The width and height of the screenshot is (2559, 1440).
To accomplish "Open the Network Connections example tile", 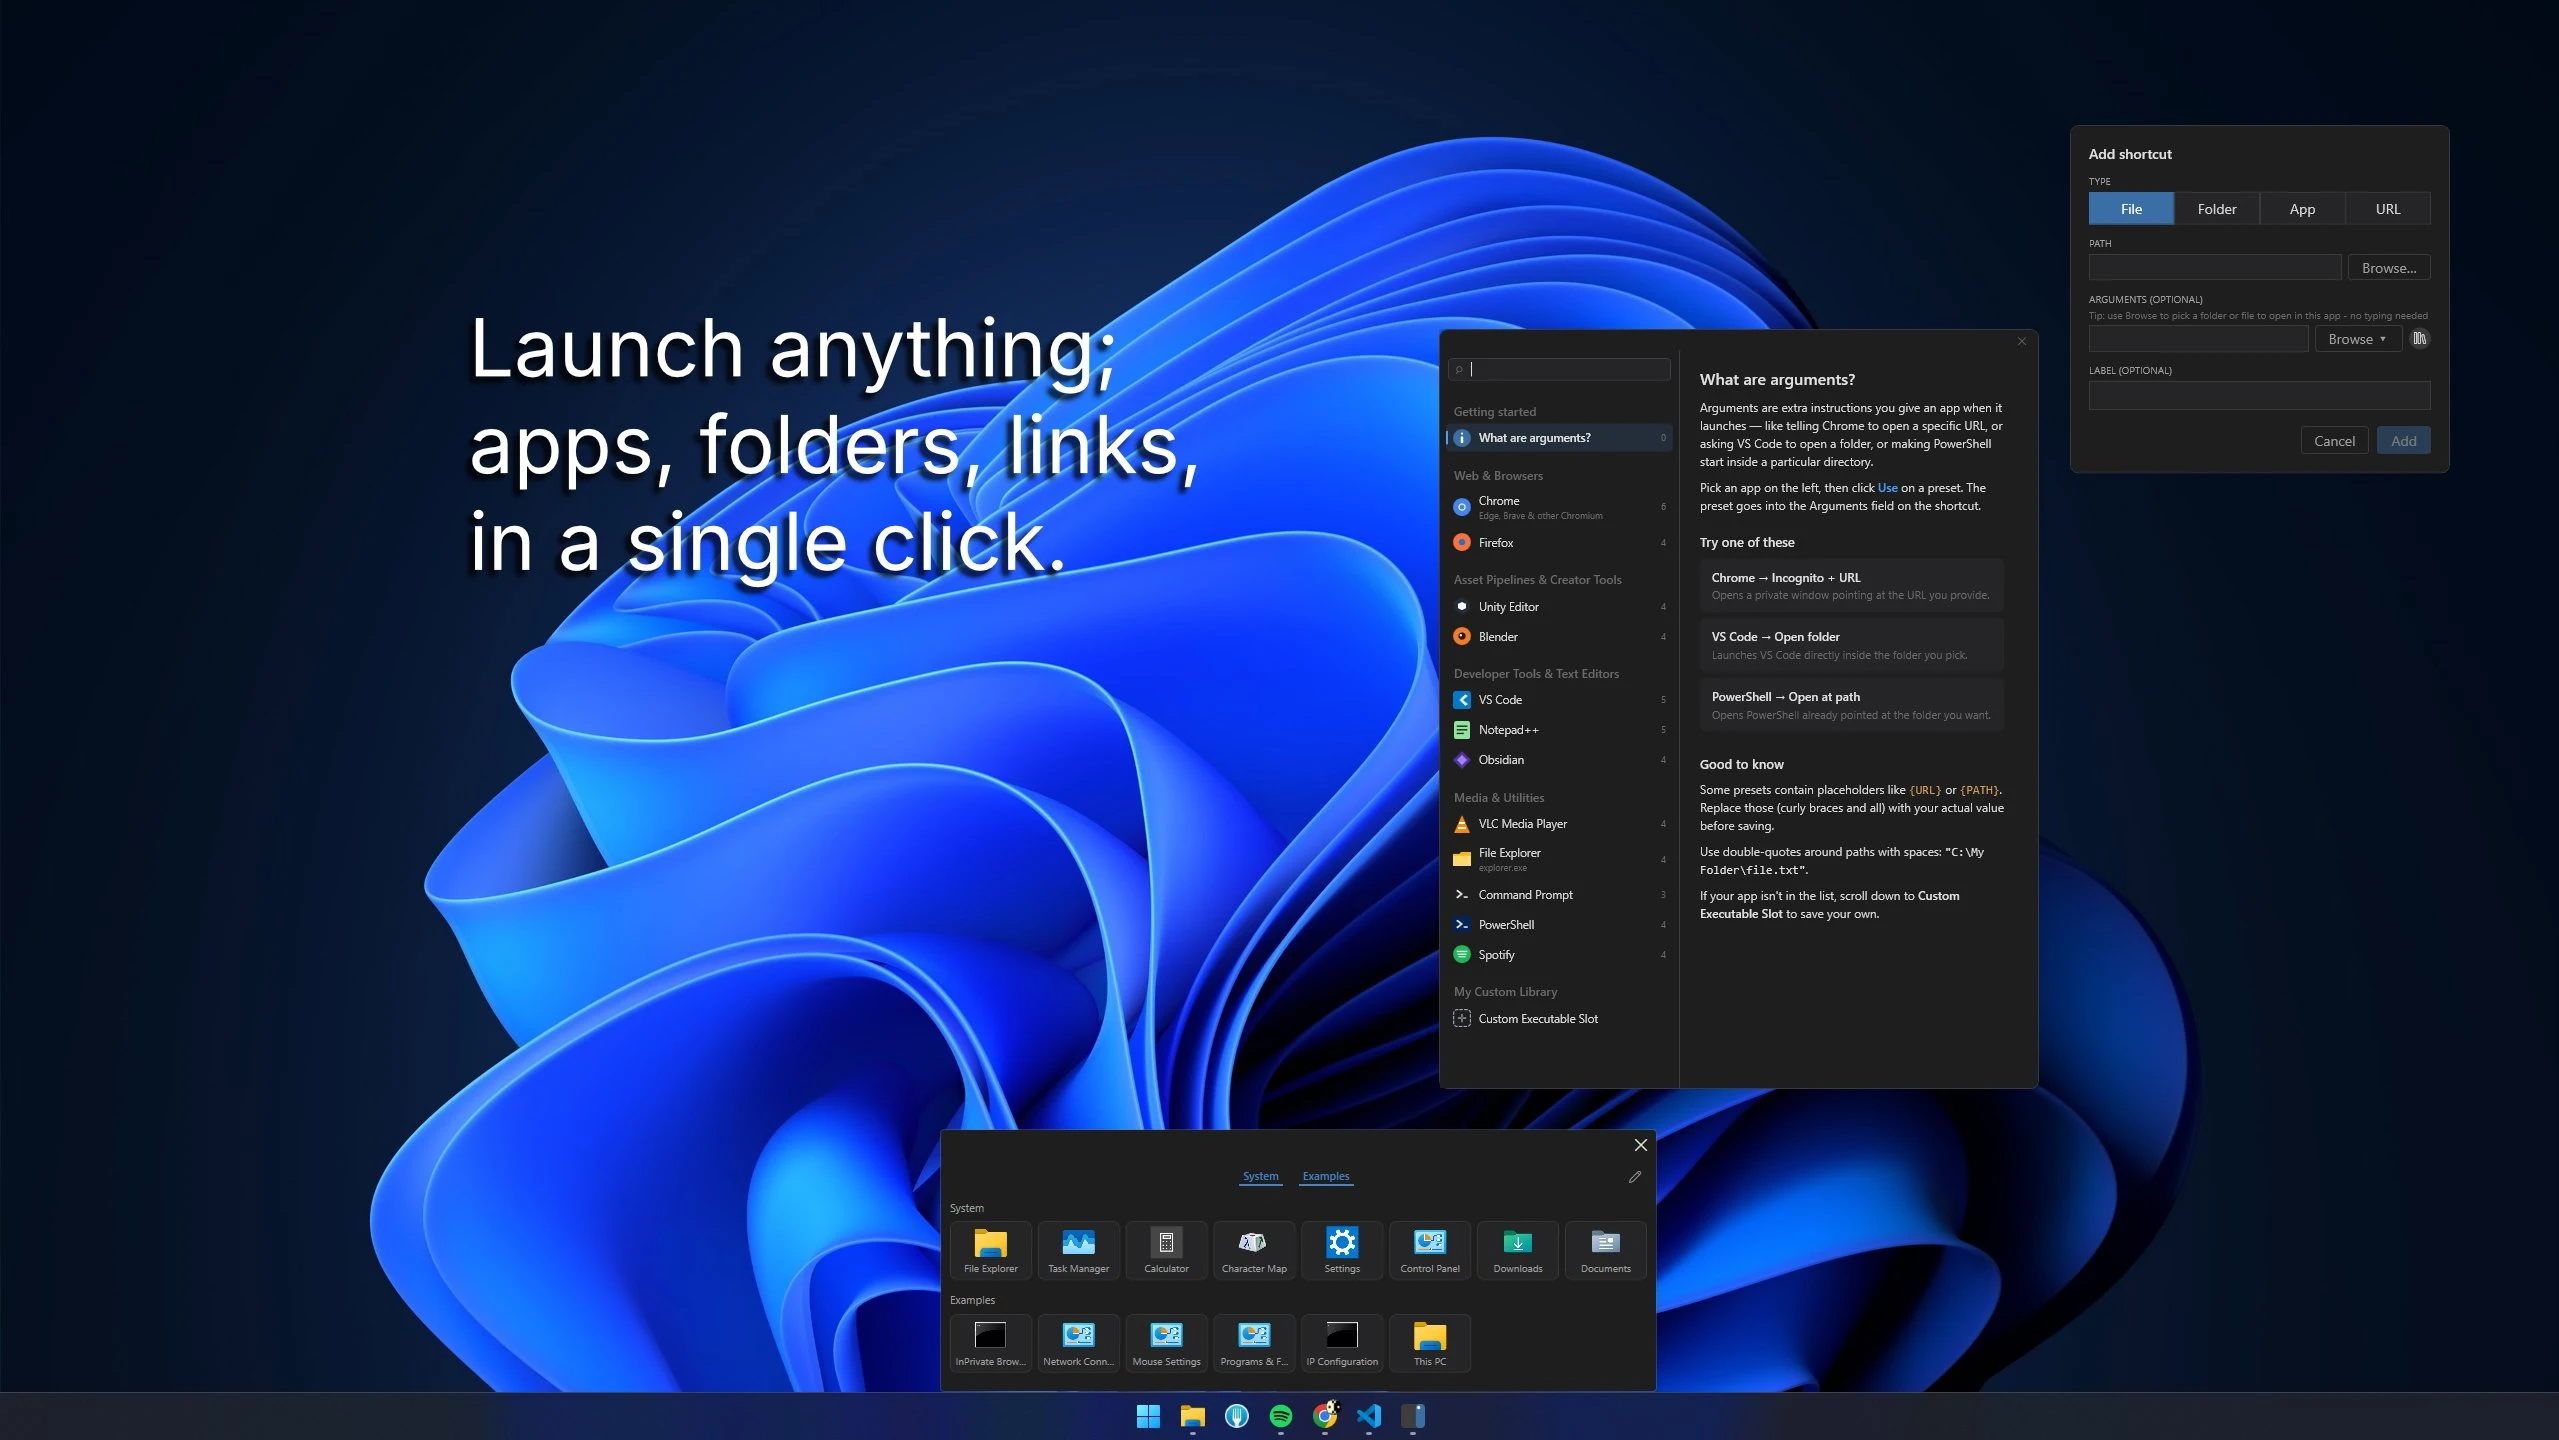I will (x=1078, y=1343).
